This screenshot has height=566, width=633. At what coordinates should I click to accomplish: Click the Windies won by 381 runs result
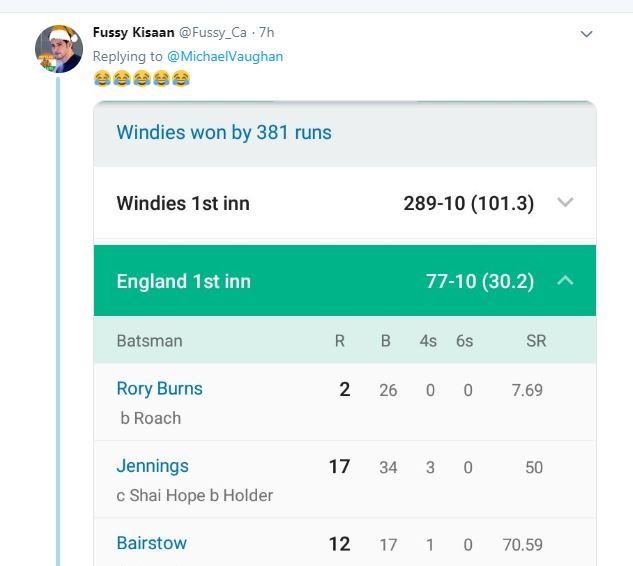[x=224, y=132]
